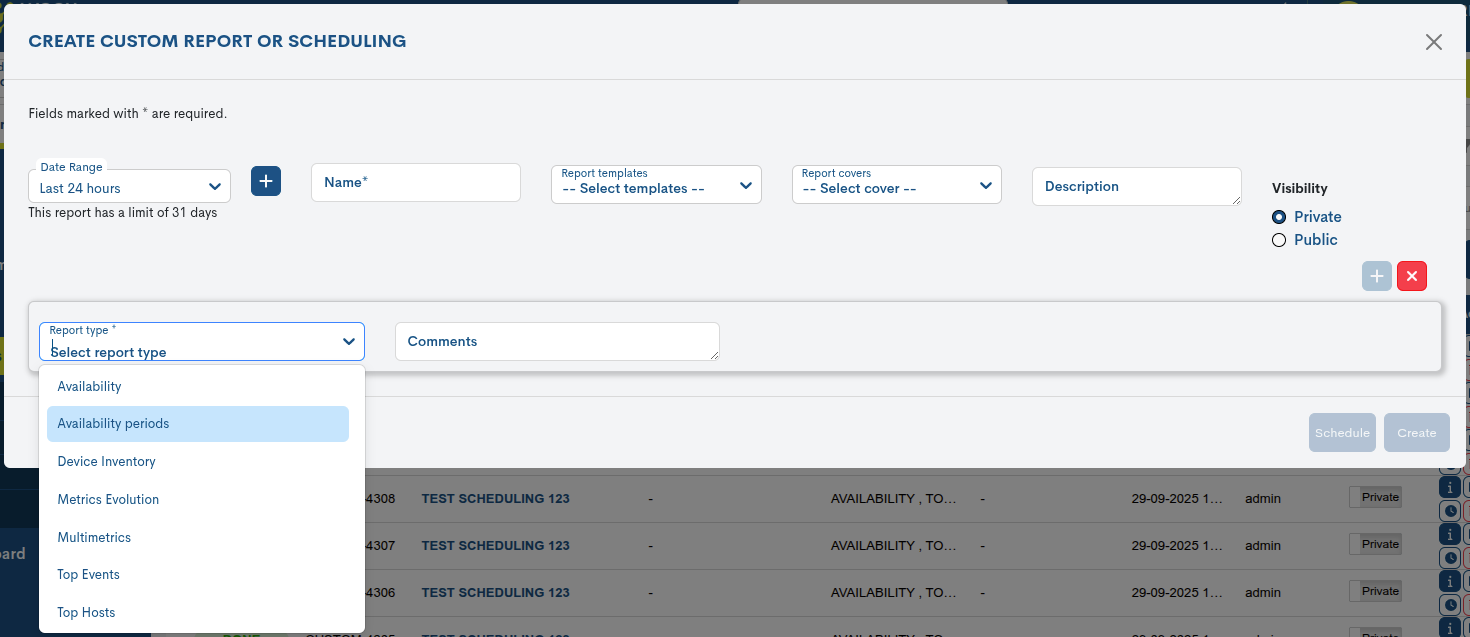Click the blue plus icon beside Date Range
1470x637 pixels.
266,181
